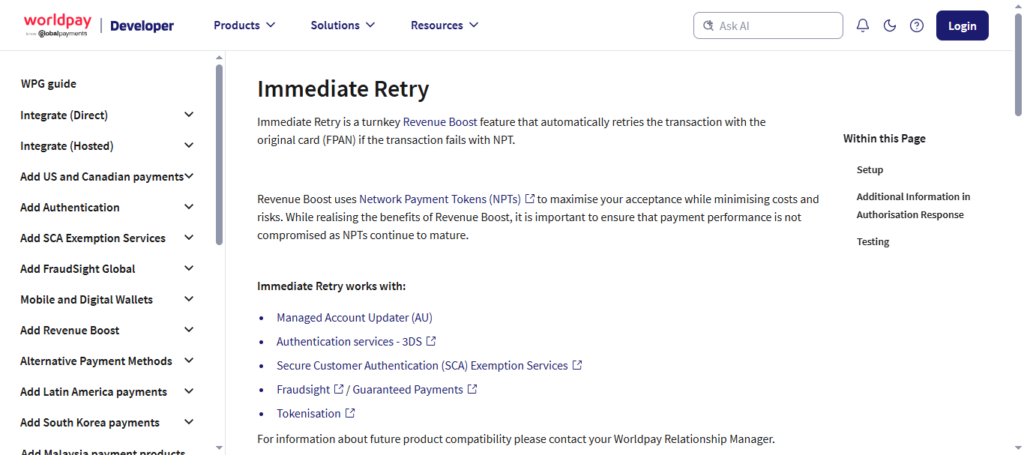1024x455 pixels.
Task: Click external link icon beside Authentication services - 3DS
Action: [x=430, y=341]
